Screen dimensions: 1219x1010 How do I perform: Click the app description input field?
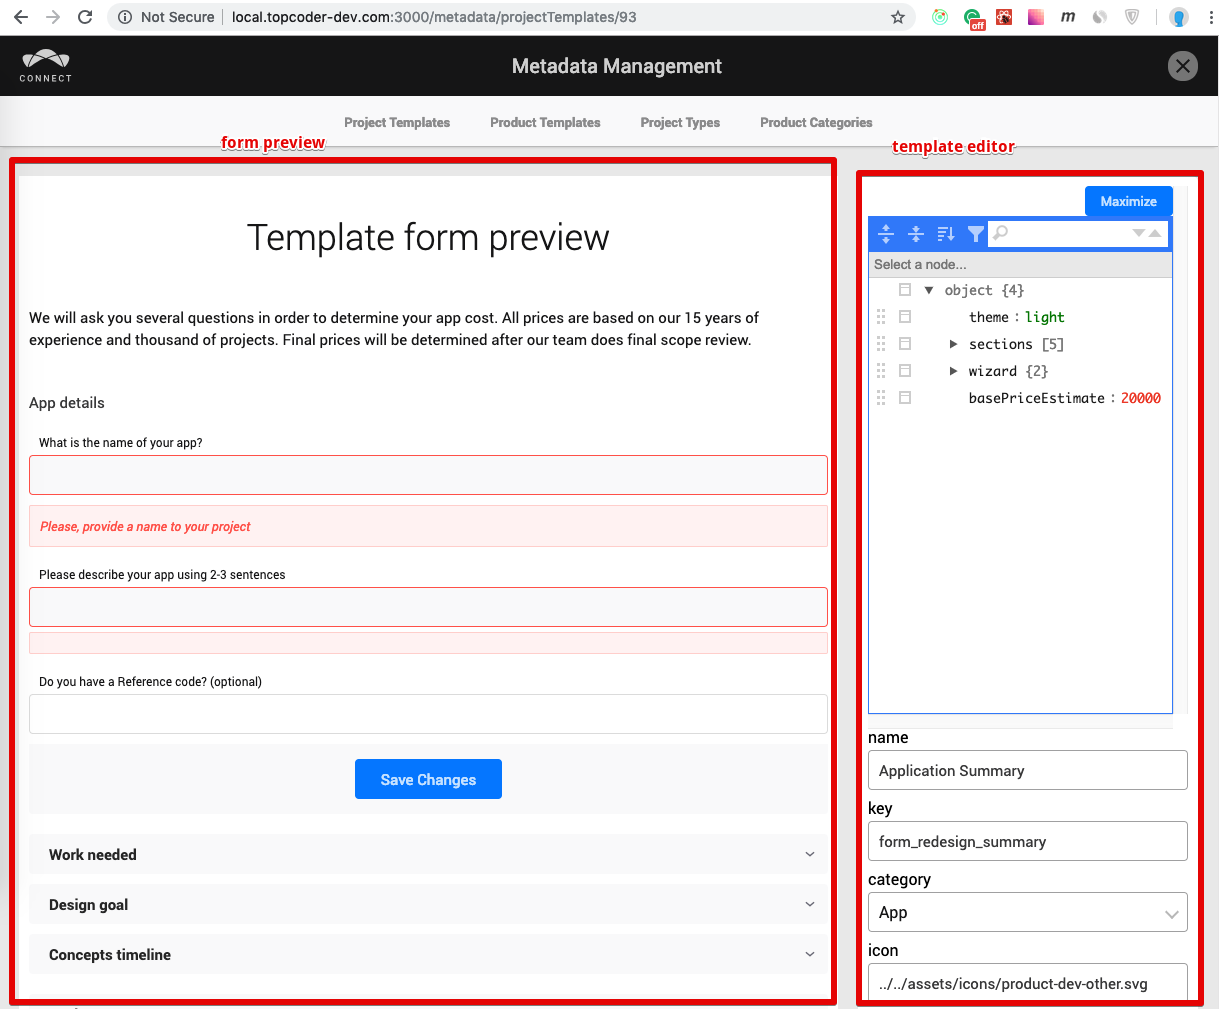pyautogui.click(x=428, y=607)
